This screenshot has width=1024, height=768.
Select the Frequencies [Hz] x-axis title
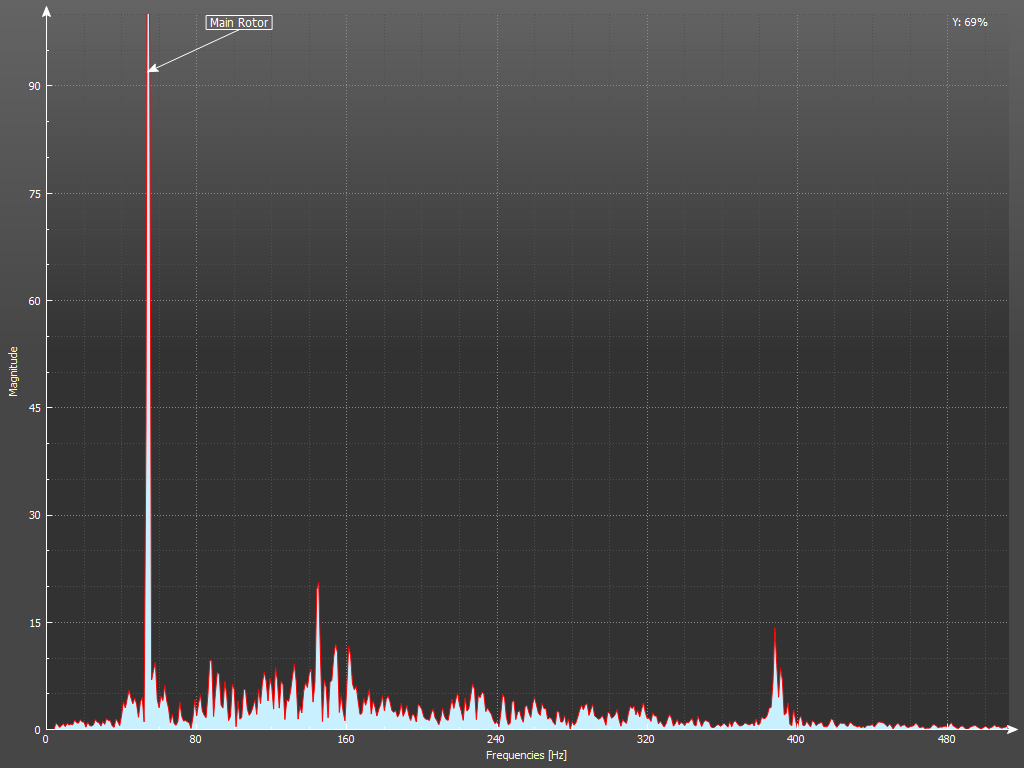(526, 755)
